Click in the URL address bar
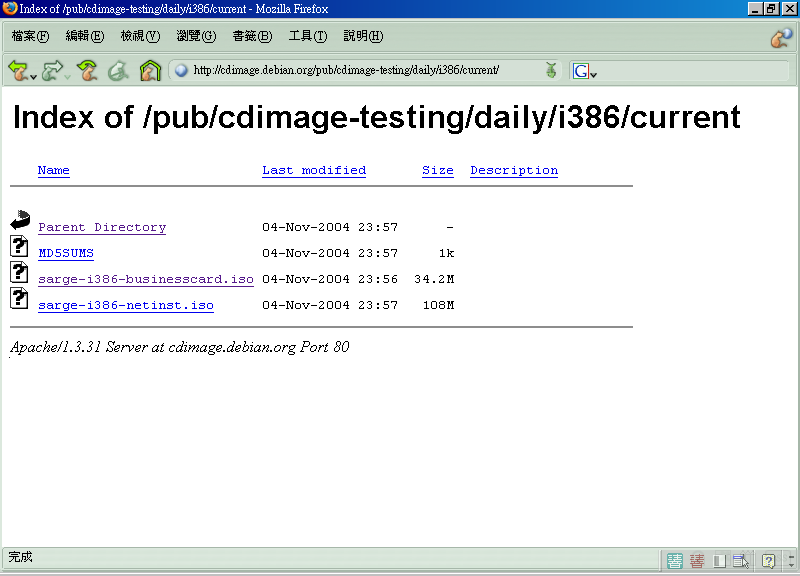 point(360,70)
